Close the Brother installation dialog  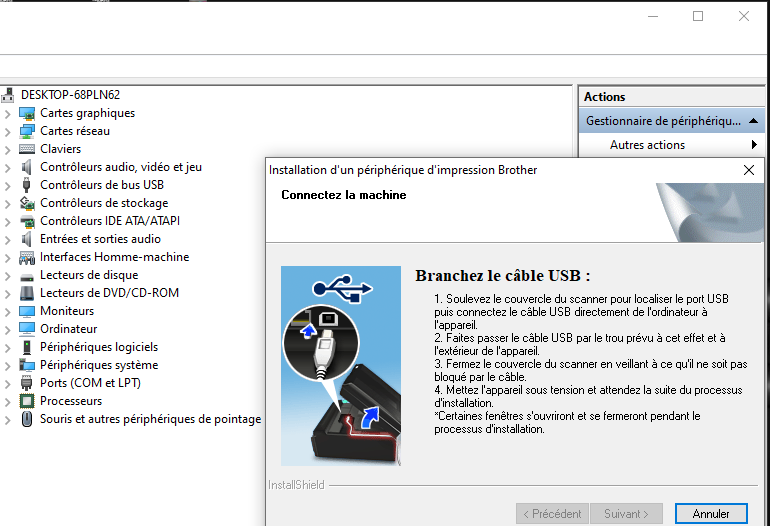pyautogui.click(x=749, y=170)
